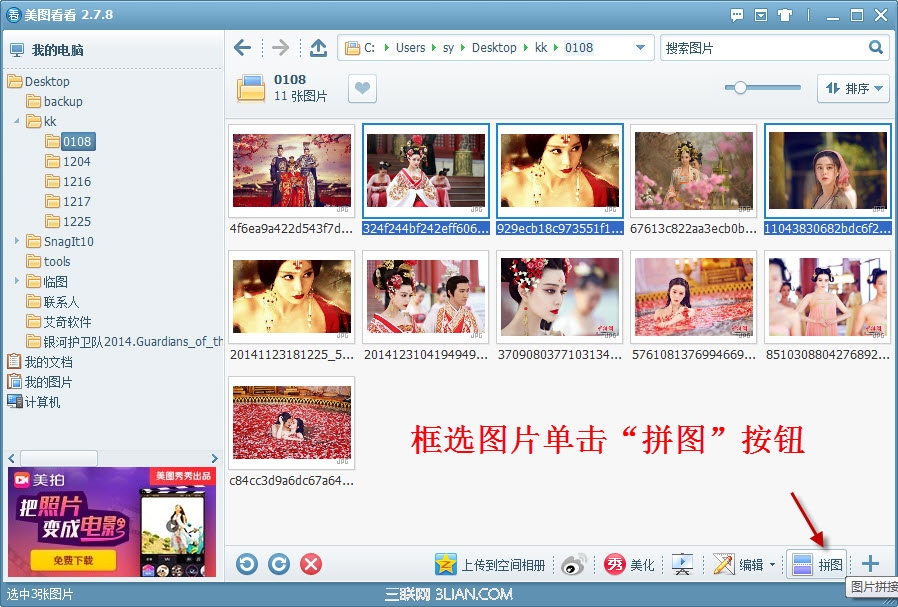This screenshot has height=607, width=898.
Task: Click the sidebar scroll-right arrow
Action: [x=215, y=458]
